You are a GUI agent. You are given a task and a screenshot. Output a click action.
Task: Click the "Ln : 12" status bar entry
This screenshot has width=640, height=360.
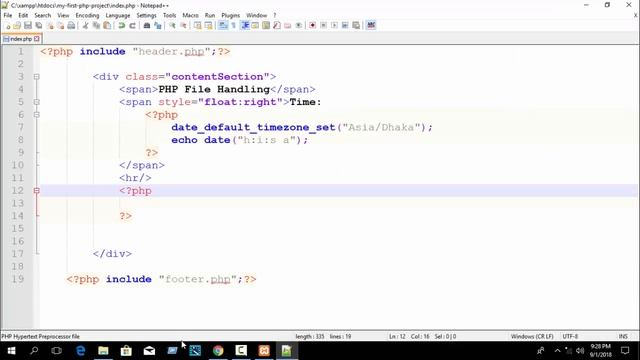(397, 336)
